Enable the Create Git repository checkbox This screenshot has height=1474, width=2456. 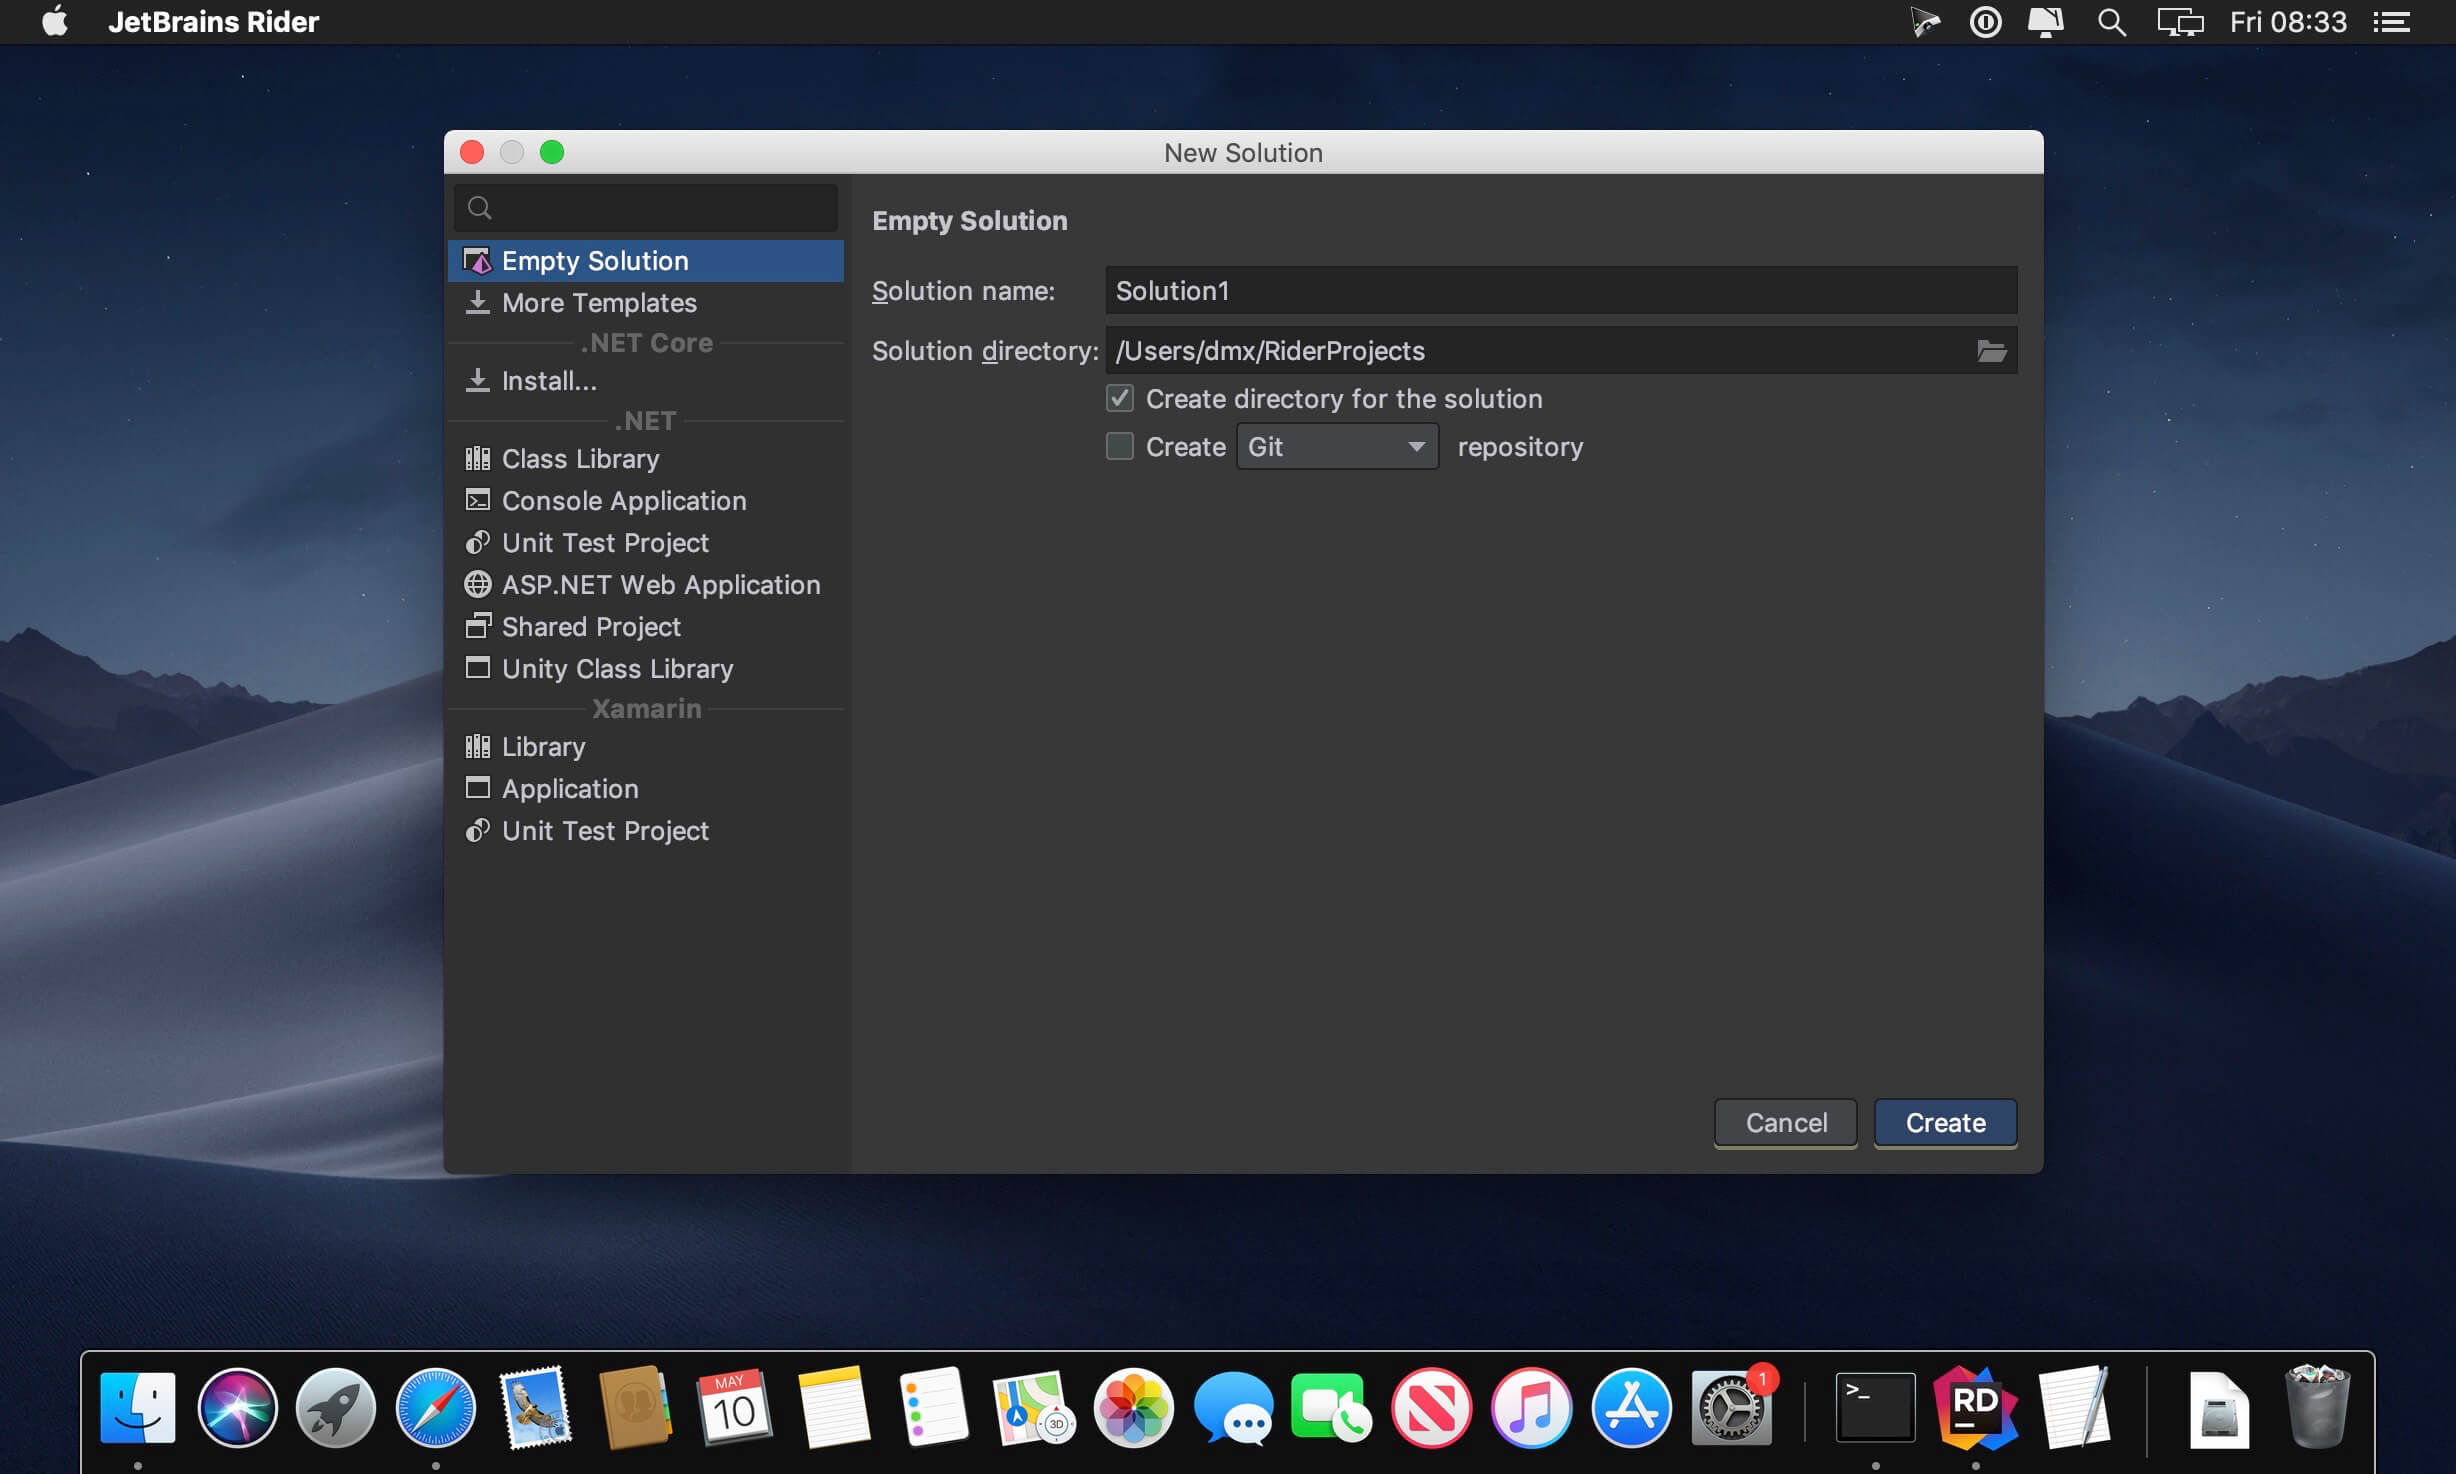[1117, 446]
